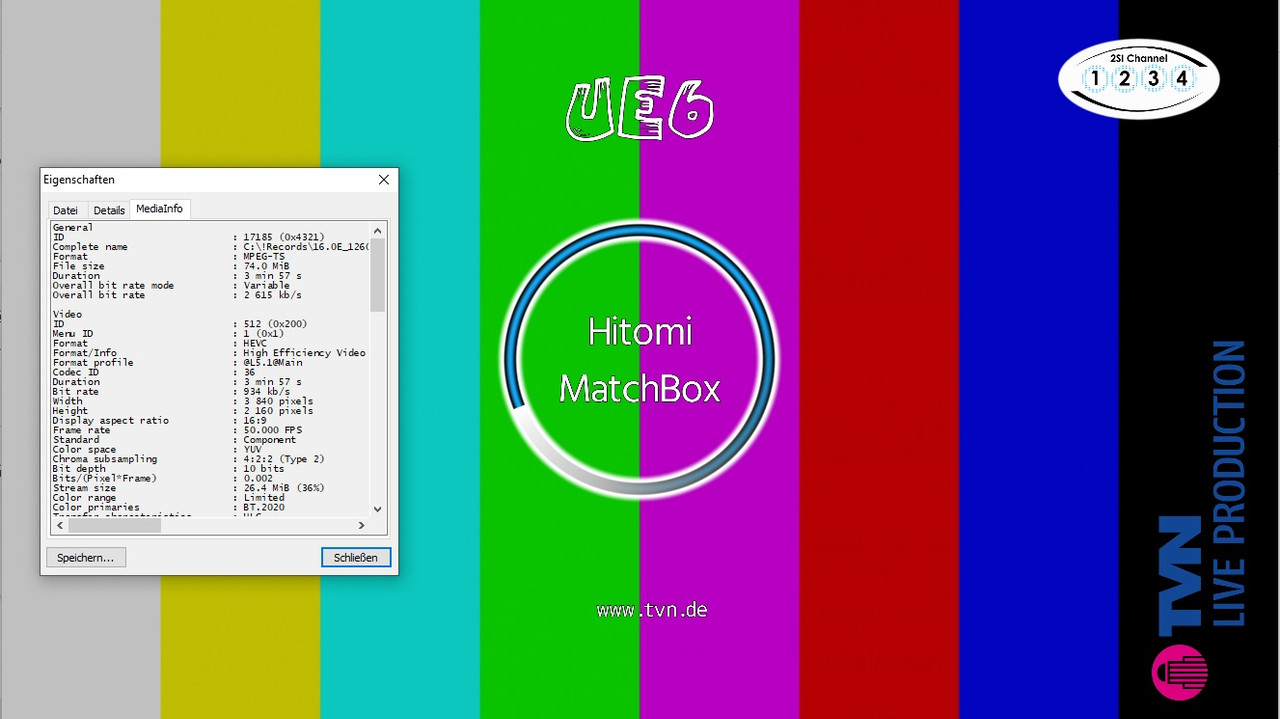Click the vertical scrollbar thumb in MediaInfo
The height and width of the screenshot is (719, 1280).
[377, 275]
